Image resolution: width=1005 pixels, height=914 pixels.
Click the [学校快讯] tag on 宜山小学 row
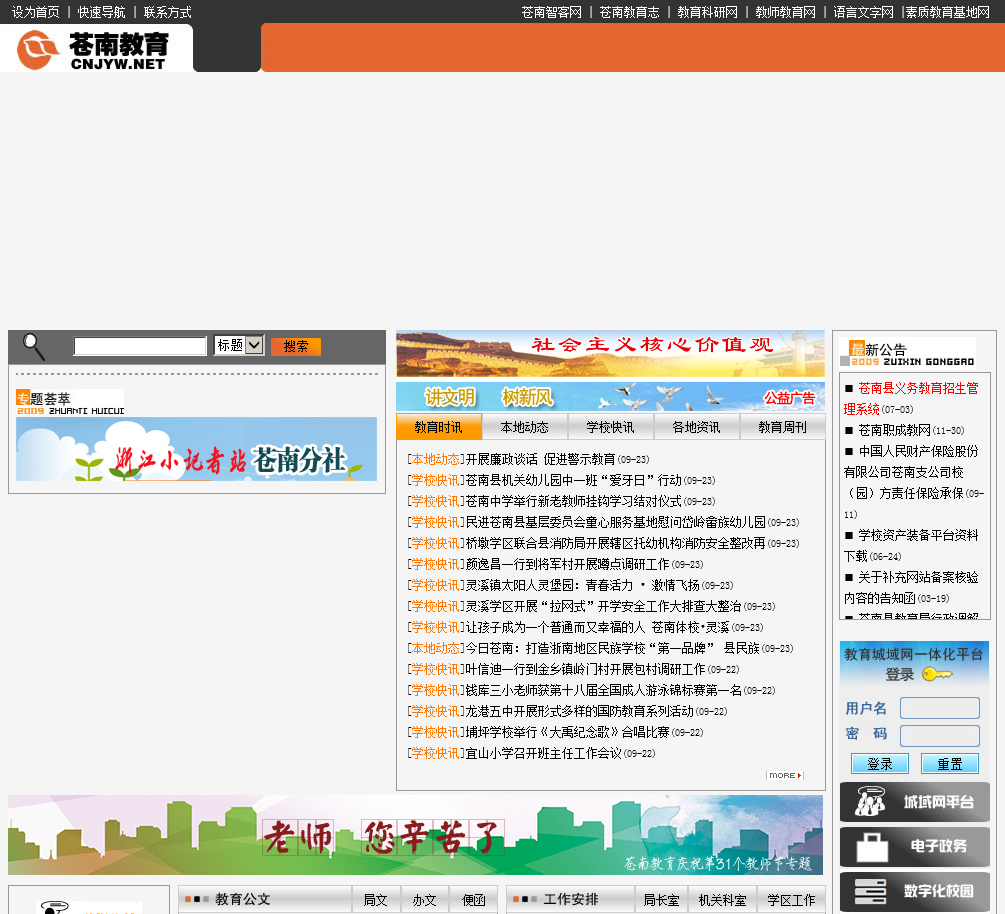(436, 753)
